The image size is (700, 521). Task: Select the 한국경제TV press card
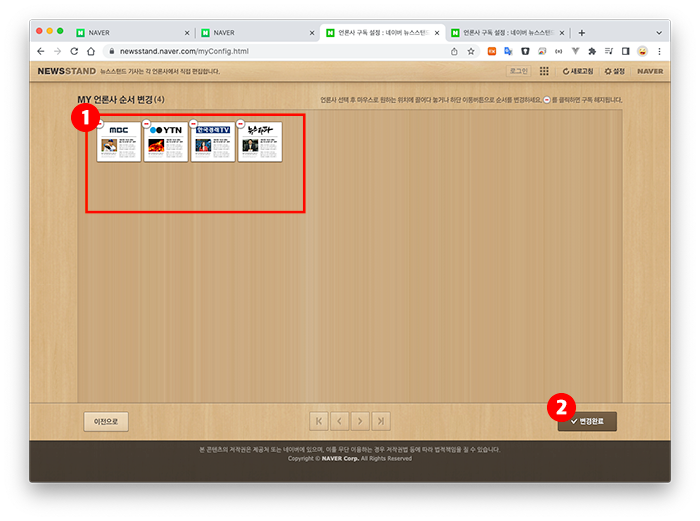[x=213, y=142]
